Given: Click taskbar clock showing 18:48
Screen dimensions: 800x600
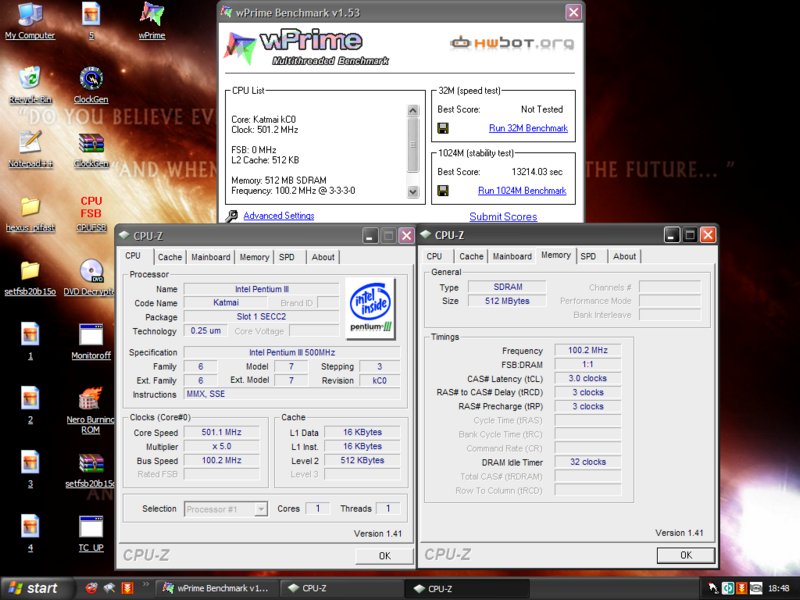Looking at the screenshot, I should [779, 588].
